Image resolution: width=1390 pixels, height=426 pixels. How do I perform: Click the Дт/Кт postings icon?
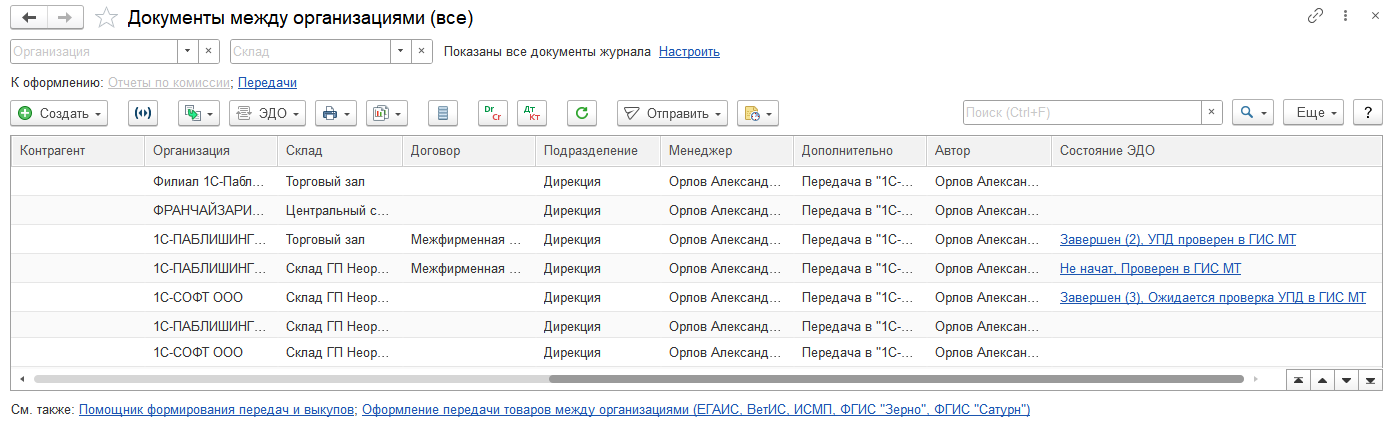tap(532, 114)
